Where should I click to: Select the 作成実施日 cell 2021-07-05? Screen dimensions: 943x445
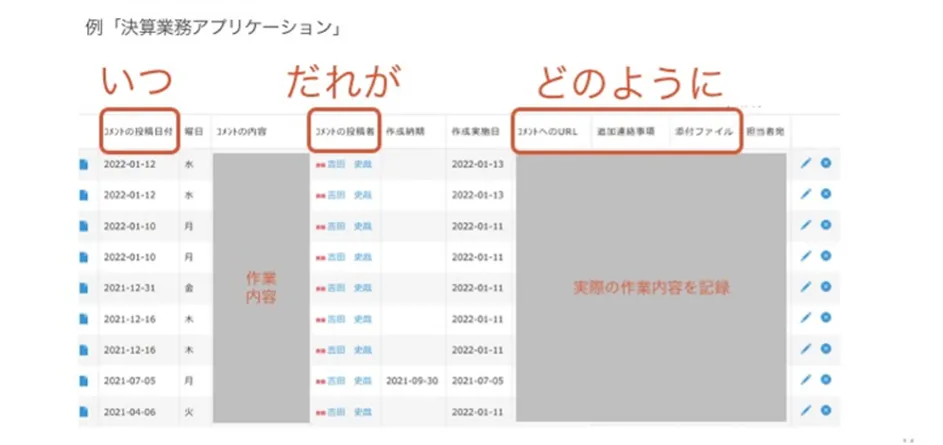pyautogui.click(x=478, y=381)
